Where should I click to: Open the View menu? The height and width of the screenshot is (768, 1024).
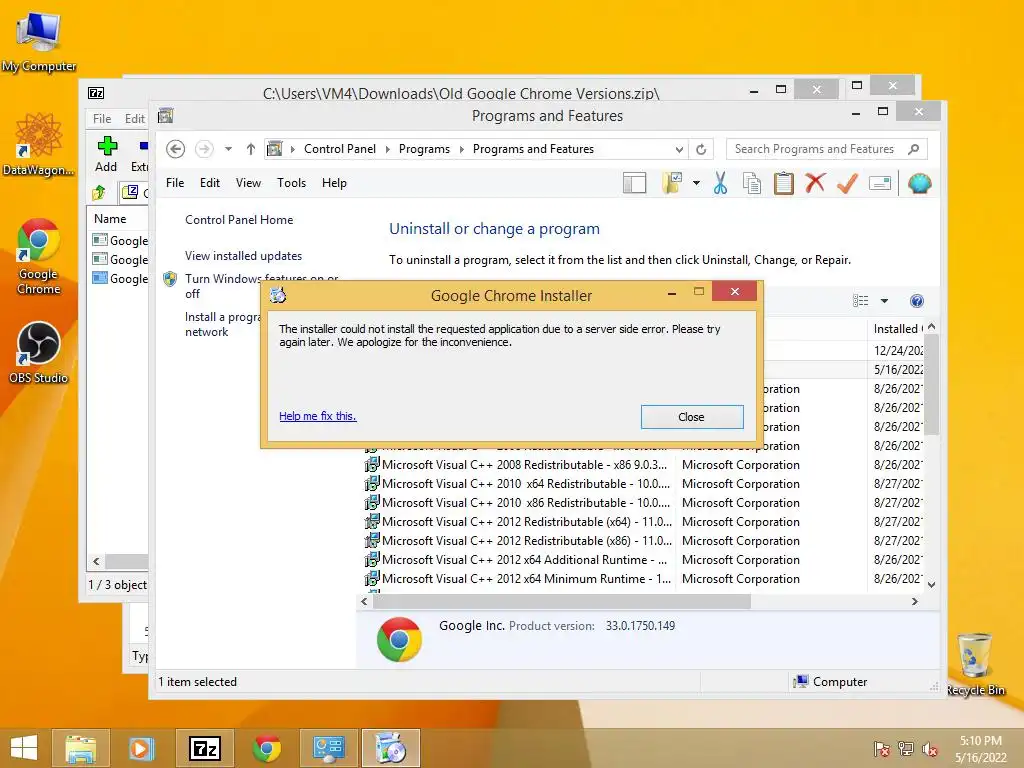(248, 183)
